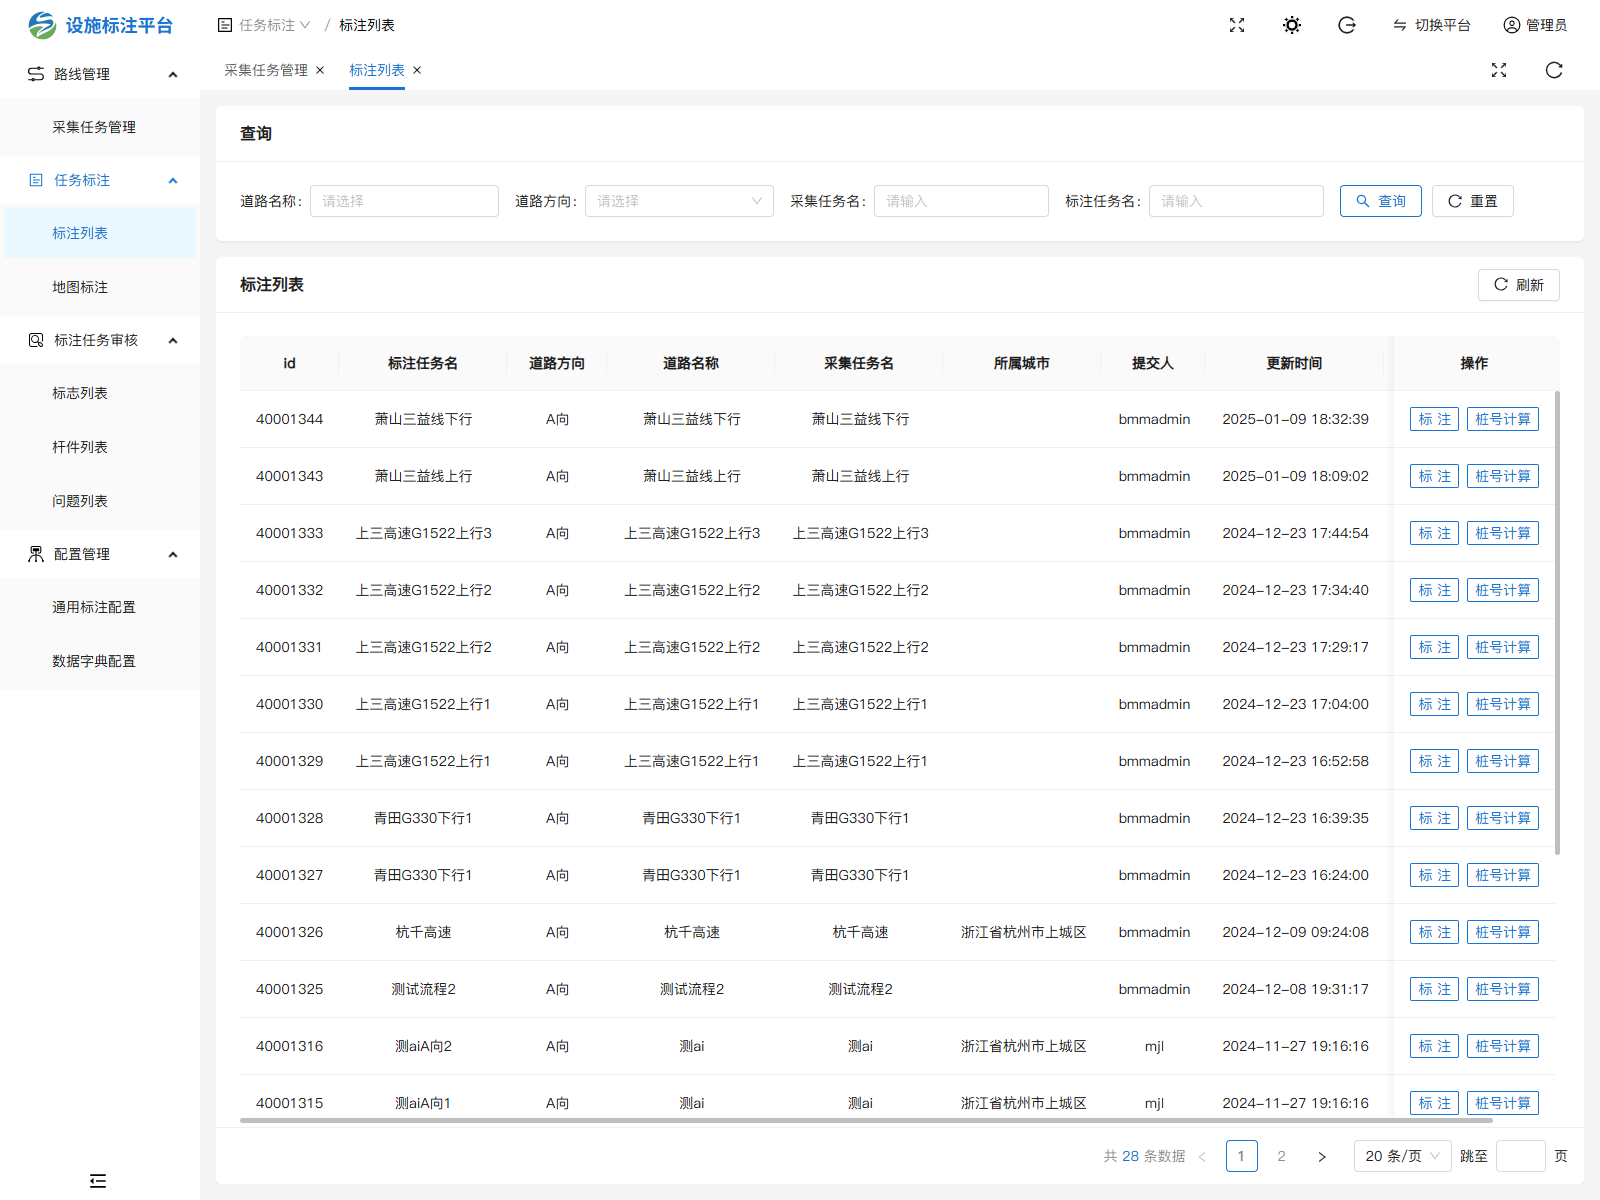Open the settings gear in the header
The width and height of the screenshot is (1600, 1200).
coord(1292,25)
